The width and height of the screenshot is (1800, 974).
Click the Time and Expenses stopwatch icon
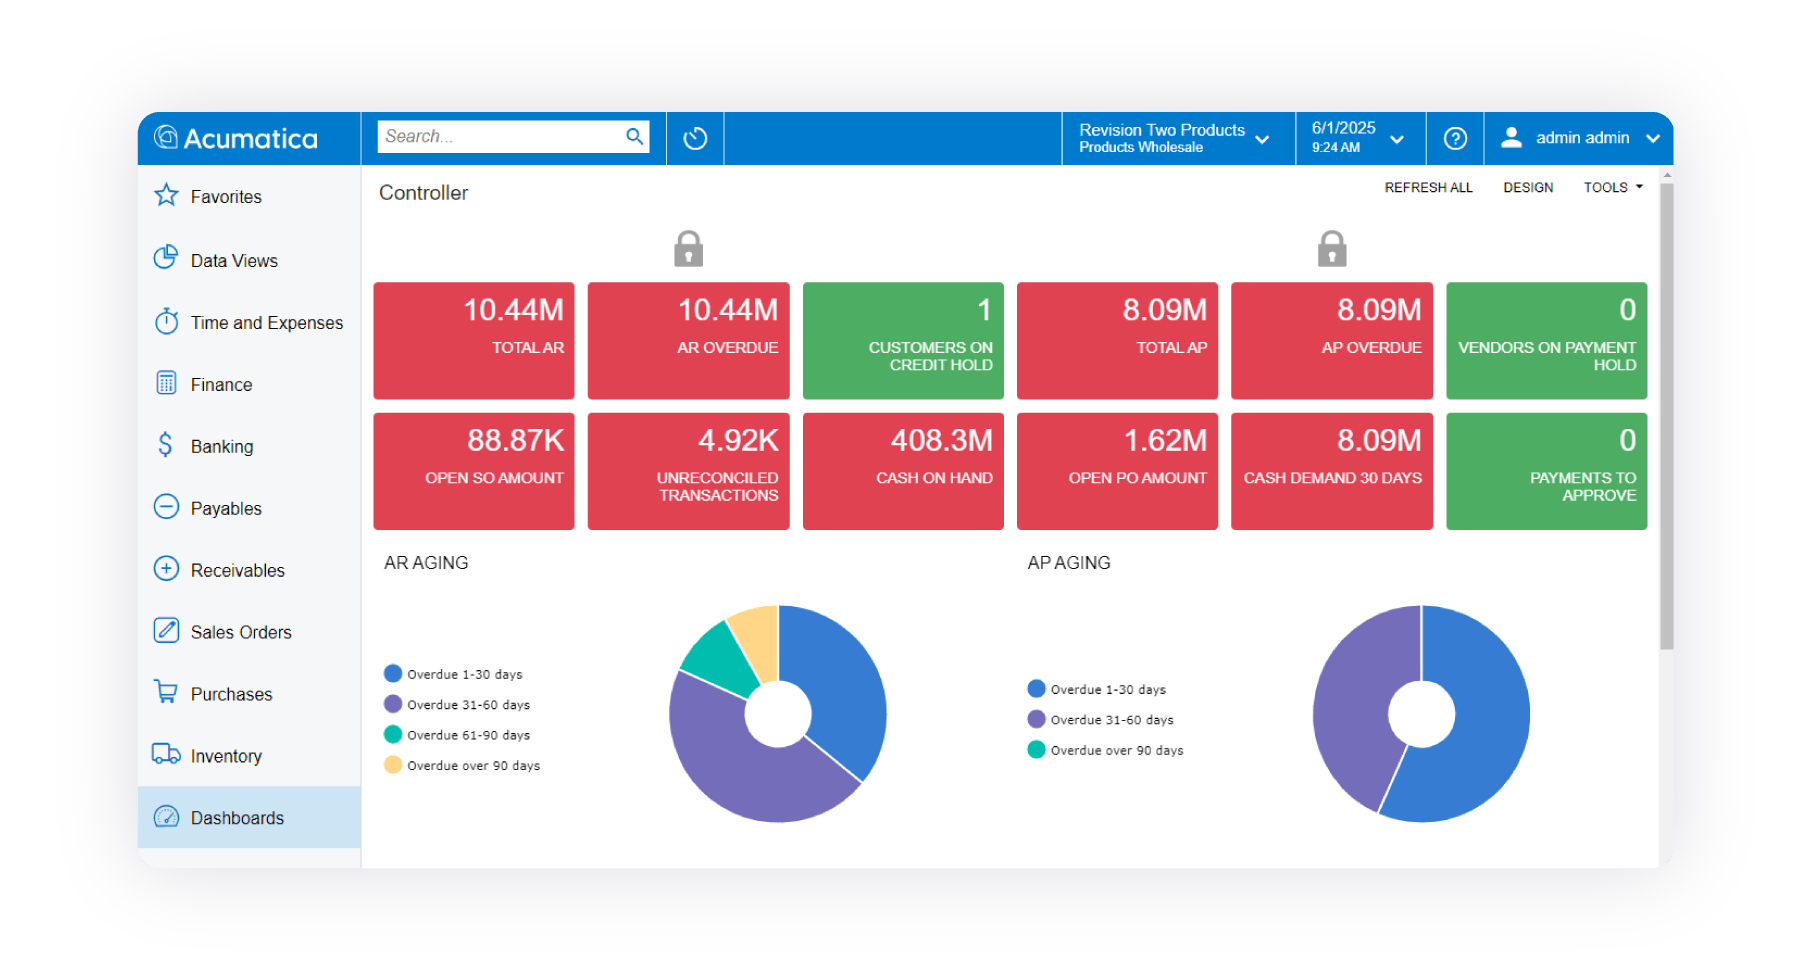[166, 321]
